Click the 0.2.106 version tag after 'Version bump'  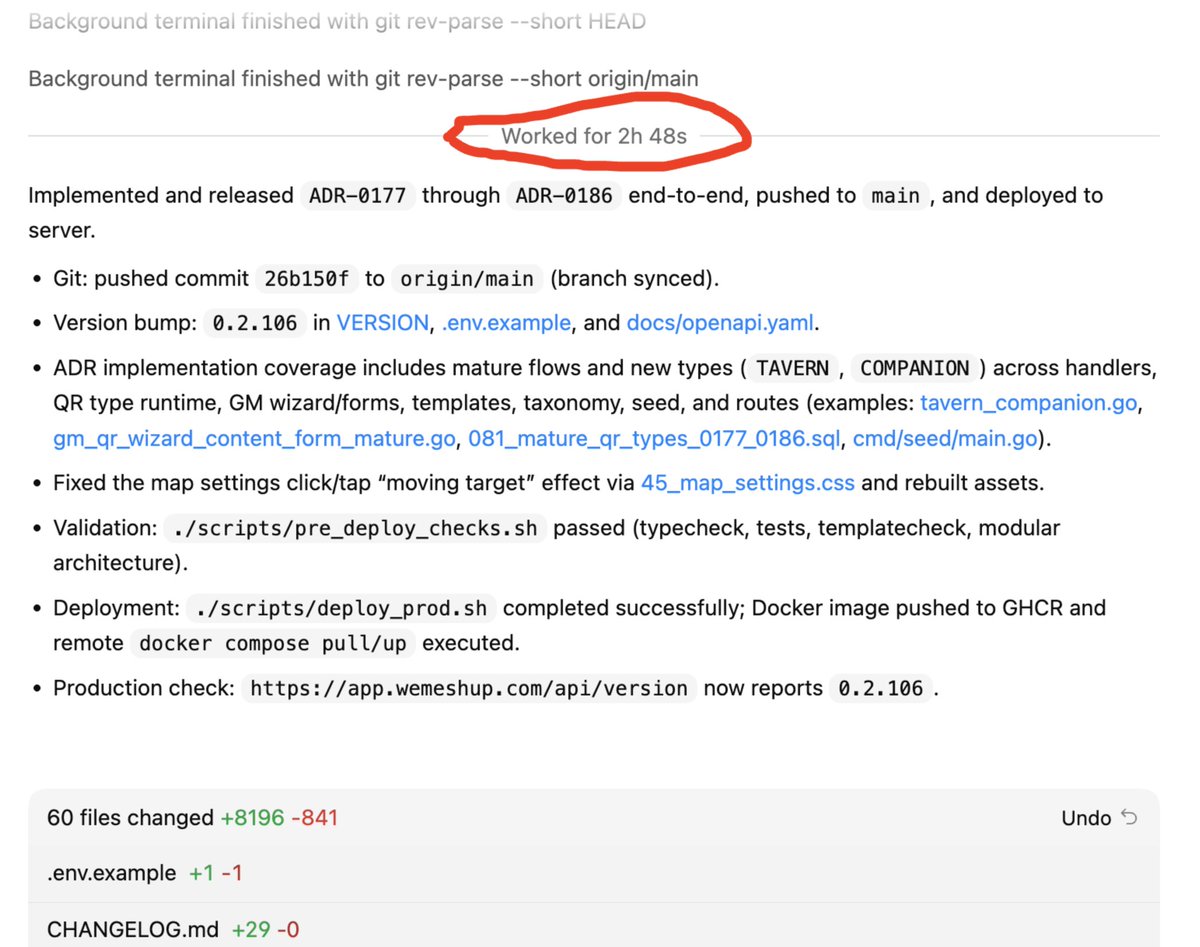[x=255, y=323]
